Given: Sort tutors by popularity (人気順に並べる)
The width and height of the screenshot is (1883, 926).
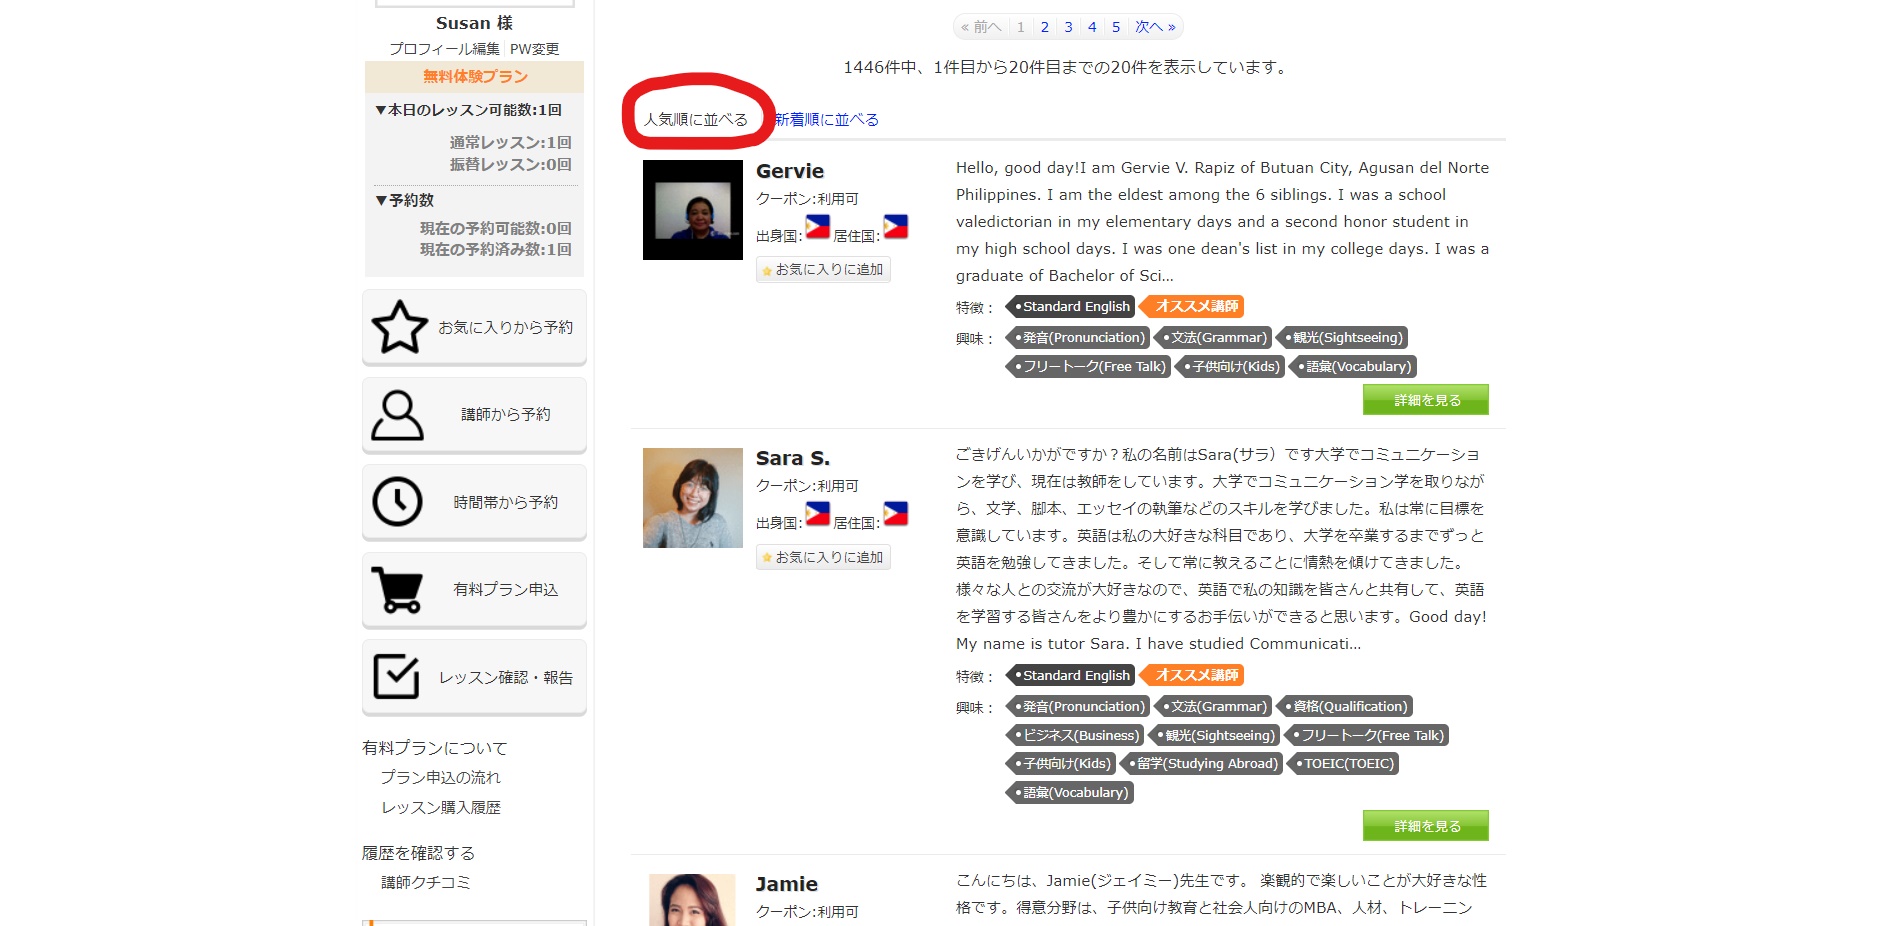Looking at the screenshot, I should coord(696,120).
